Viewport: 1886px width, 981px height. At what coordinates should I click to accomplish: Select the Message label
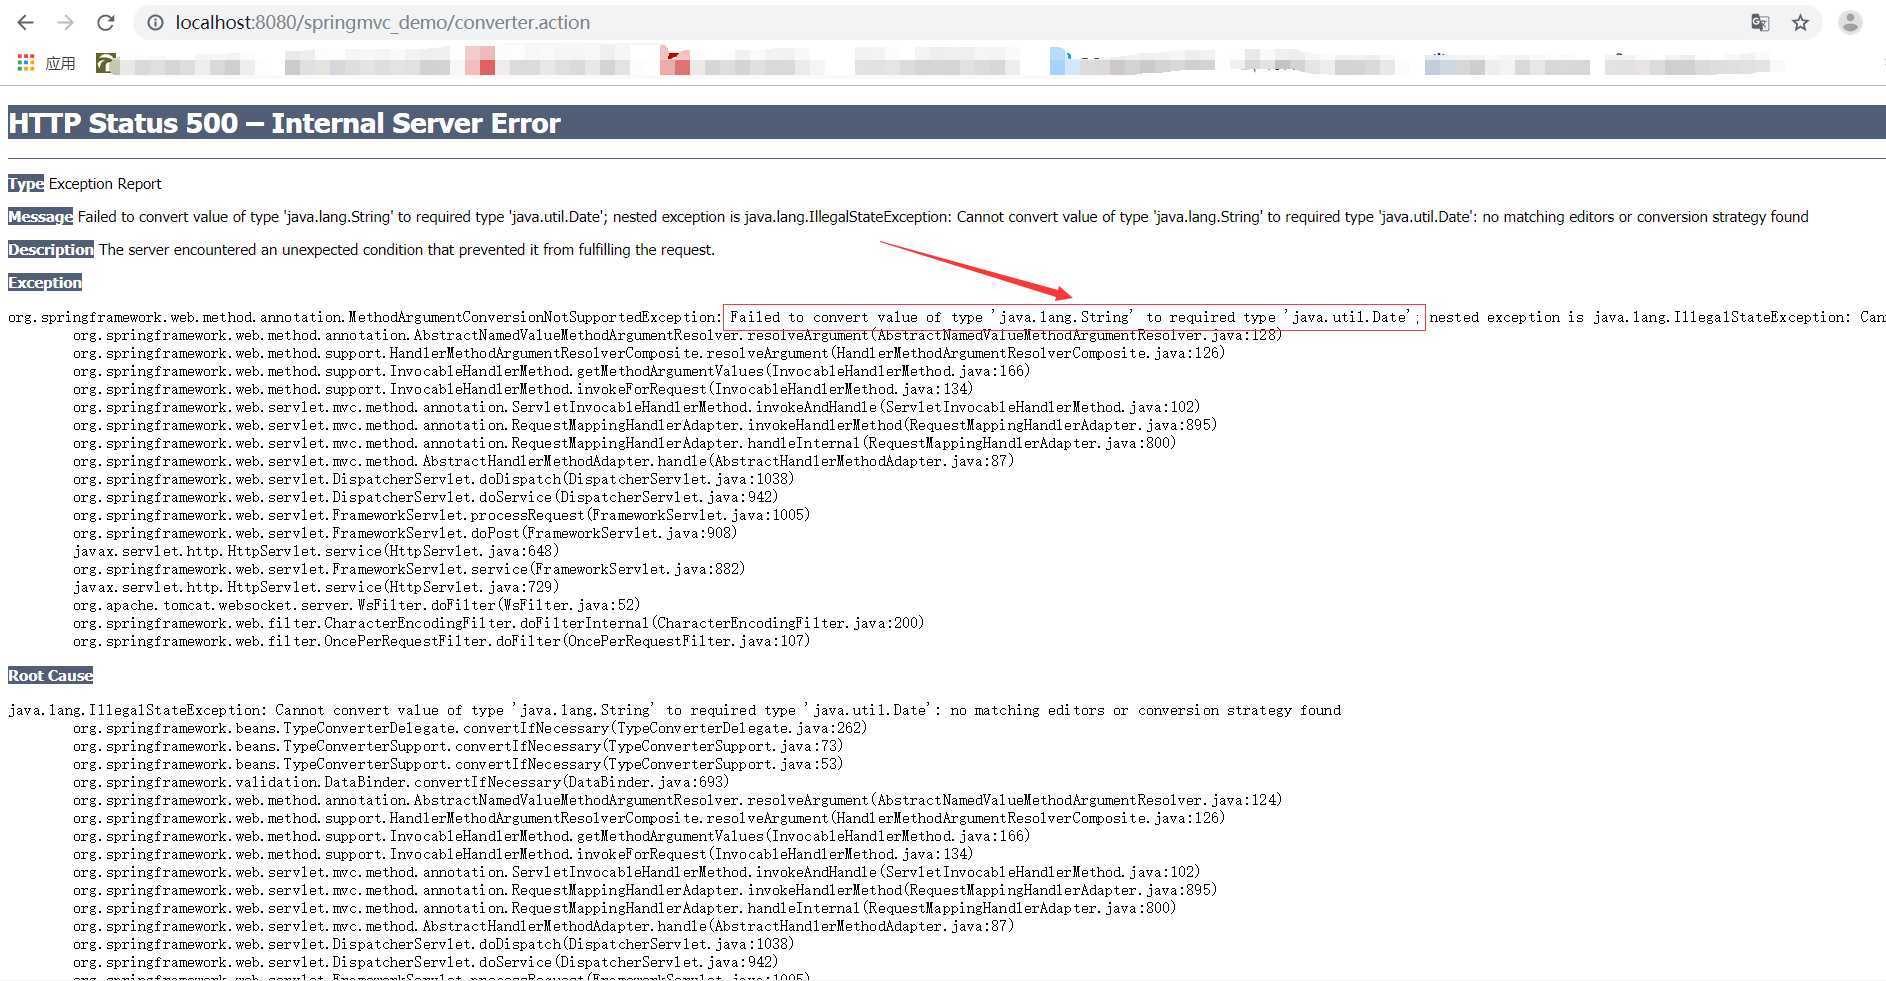pos(40,217)
